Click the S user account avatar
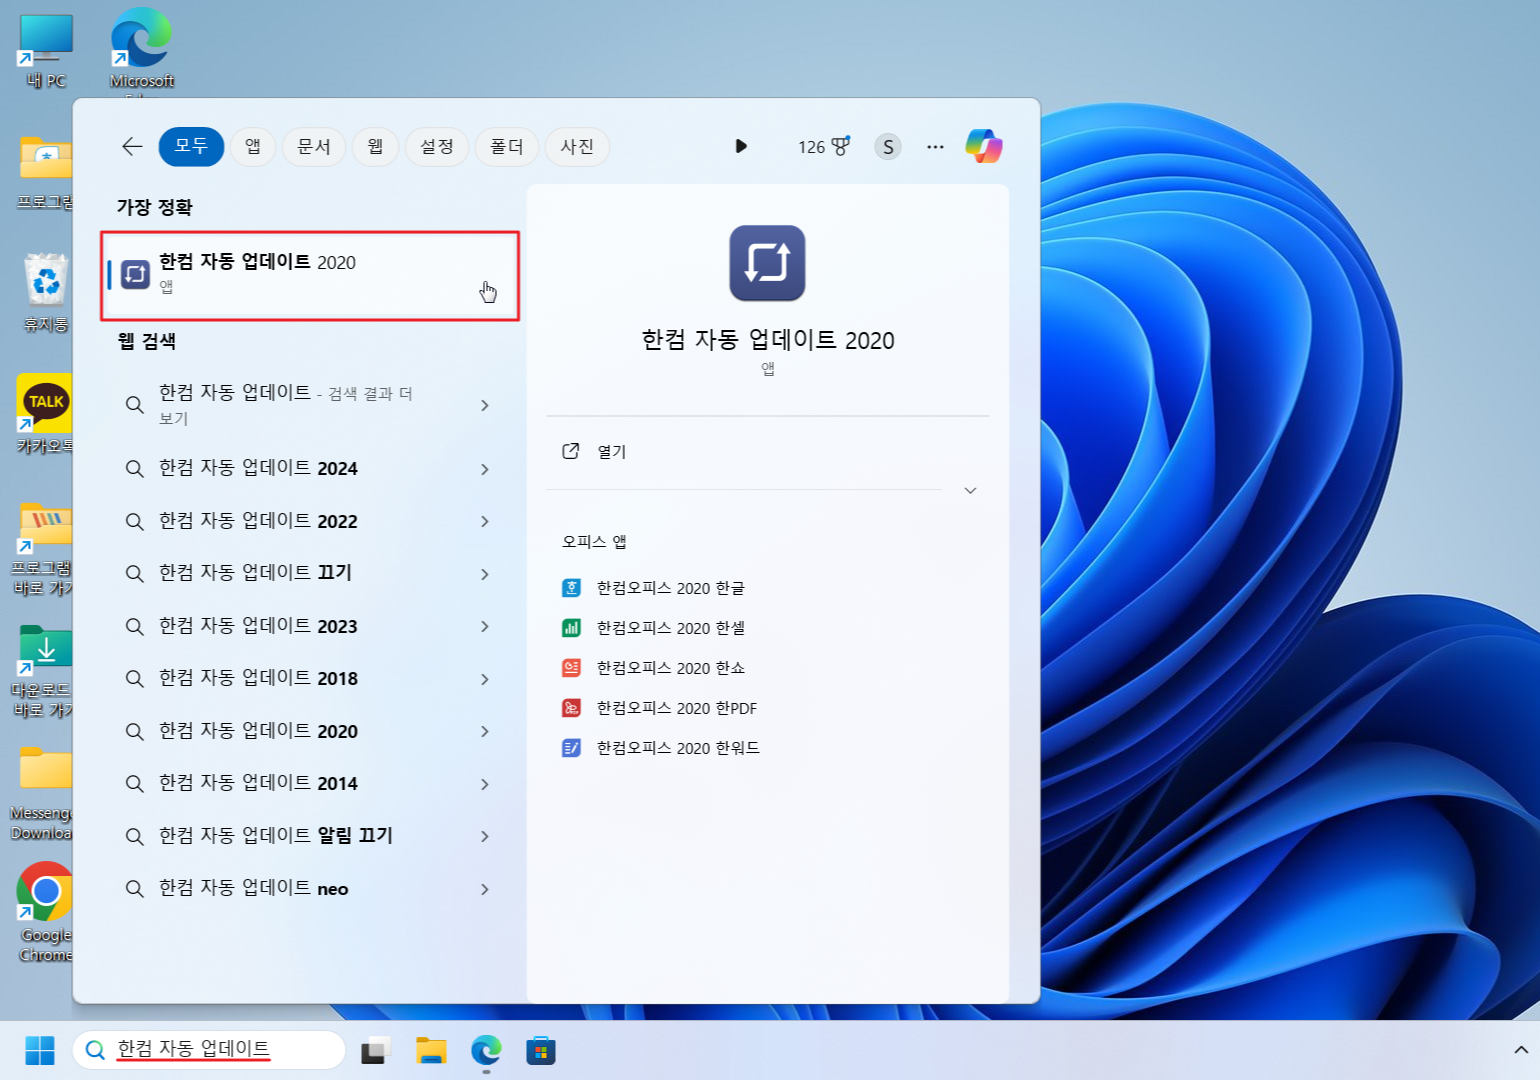The image size is (1540, 1080). tap(888, 147)
